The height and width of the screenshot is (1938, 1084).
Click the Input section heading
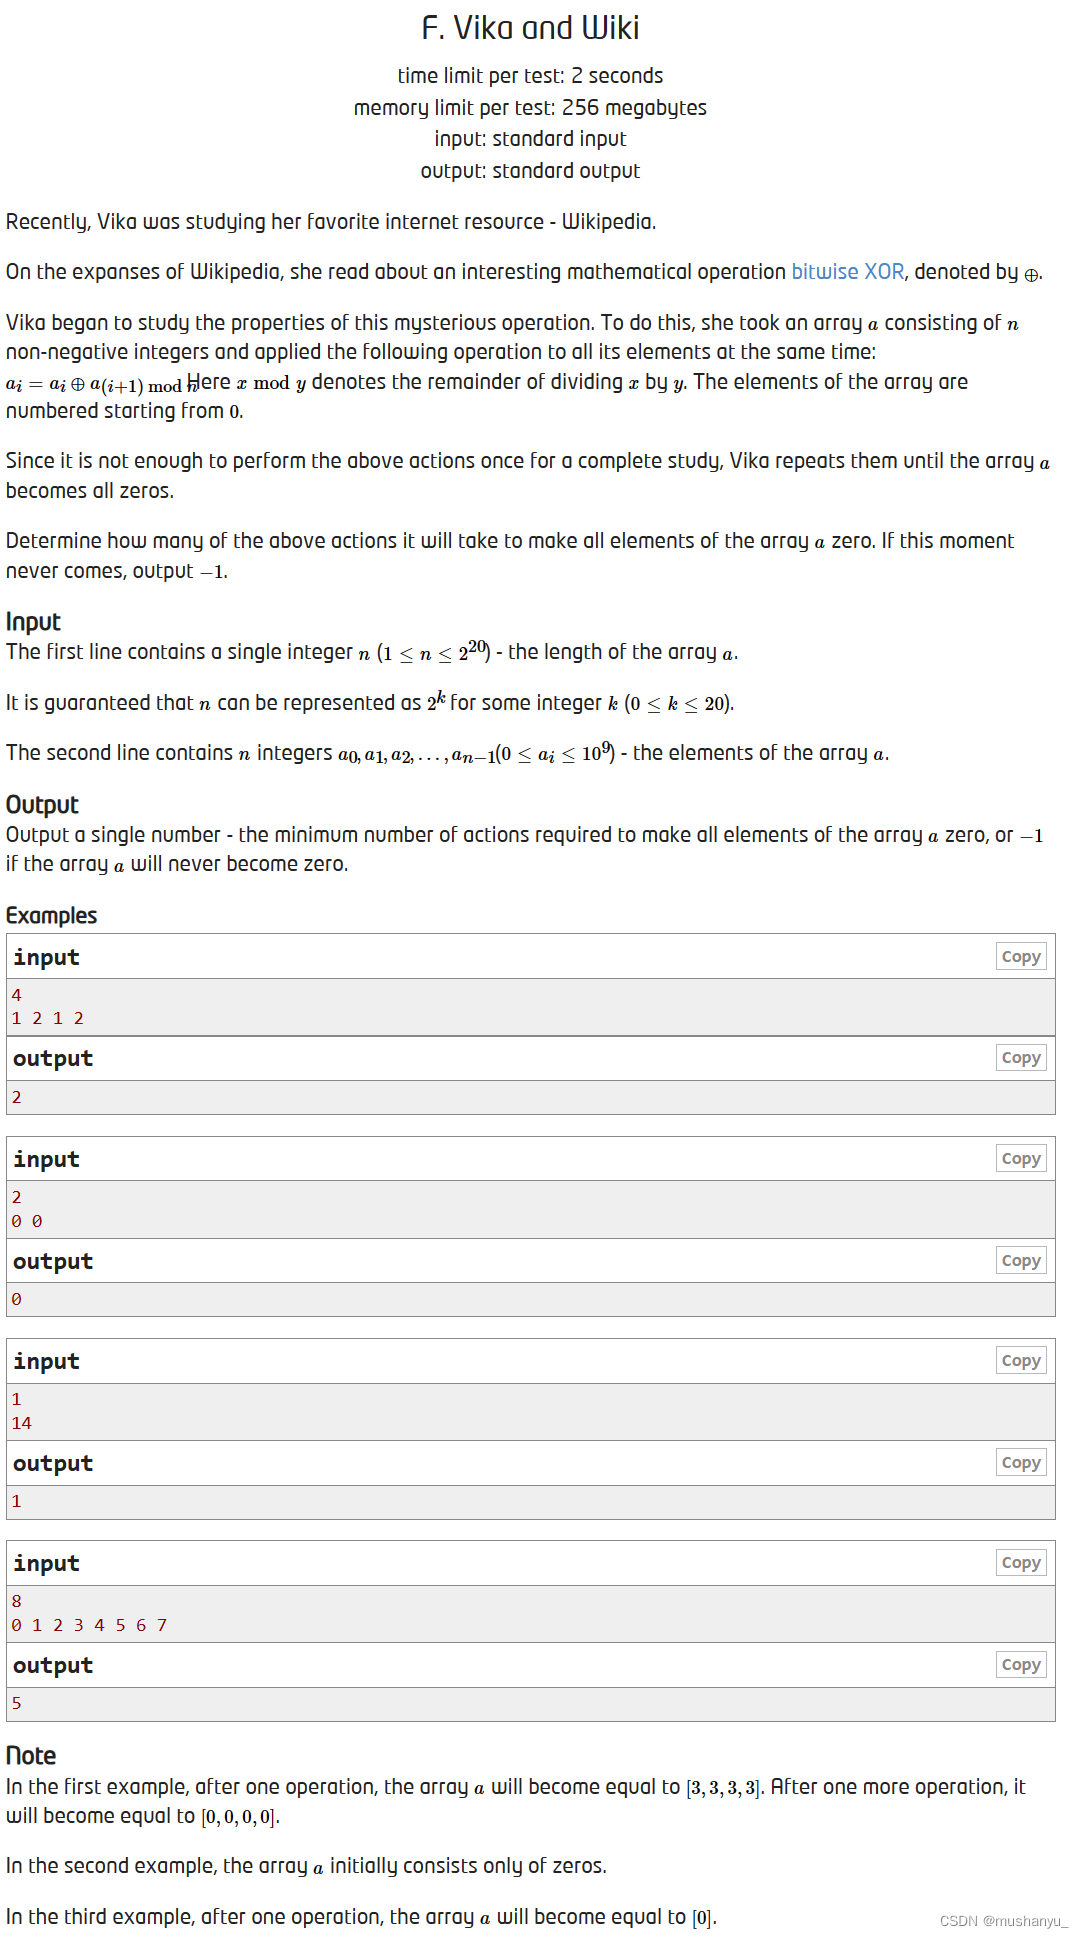point(33,621)
